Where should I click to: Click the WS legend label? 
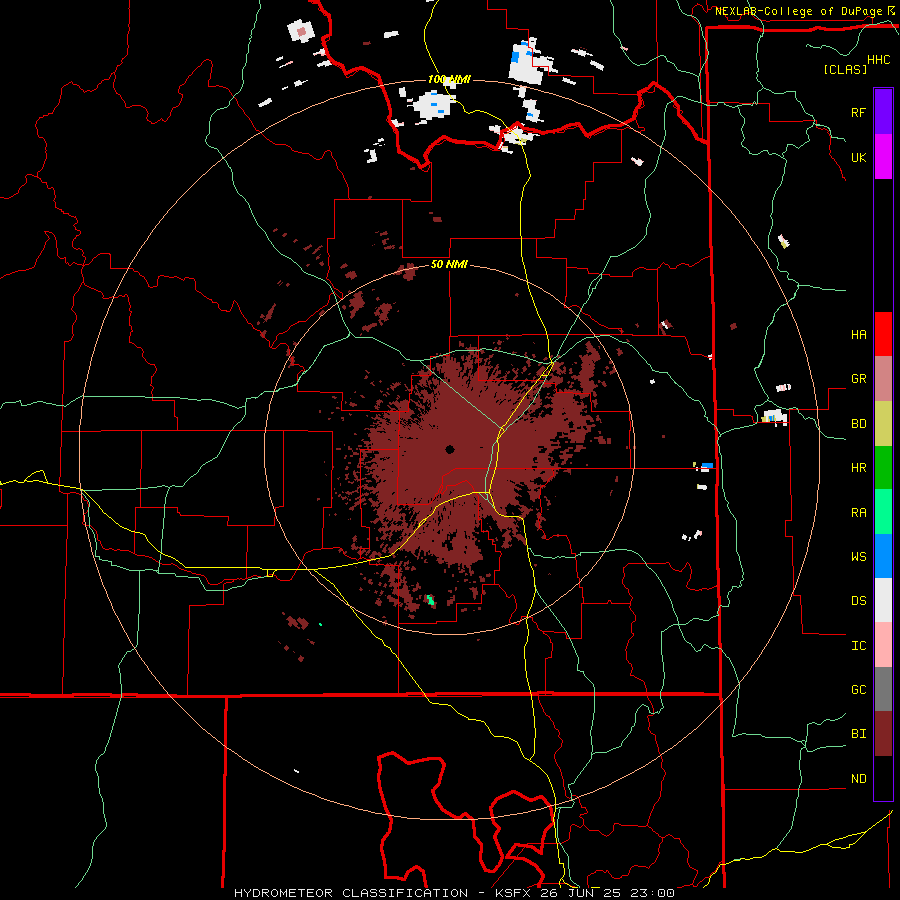[858, 556]
